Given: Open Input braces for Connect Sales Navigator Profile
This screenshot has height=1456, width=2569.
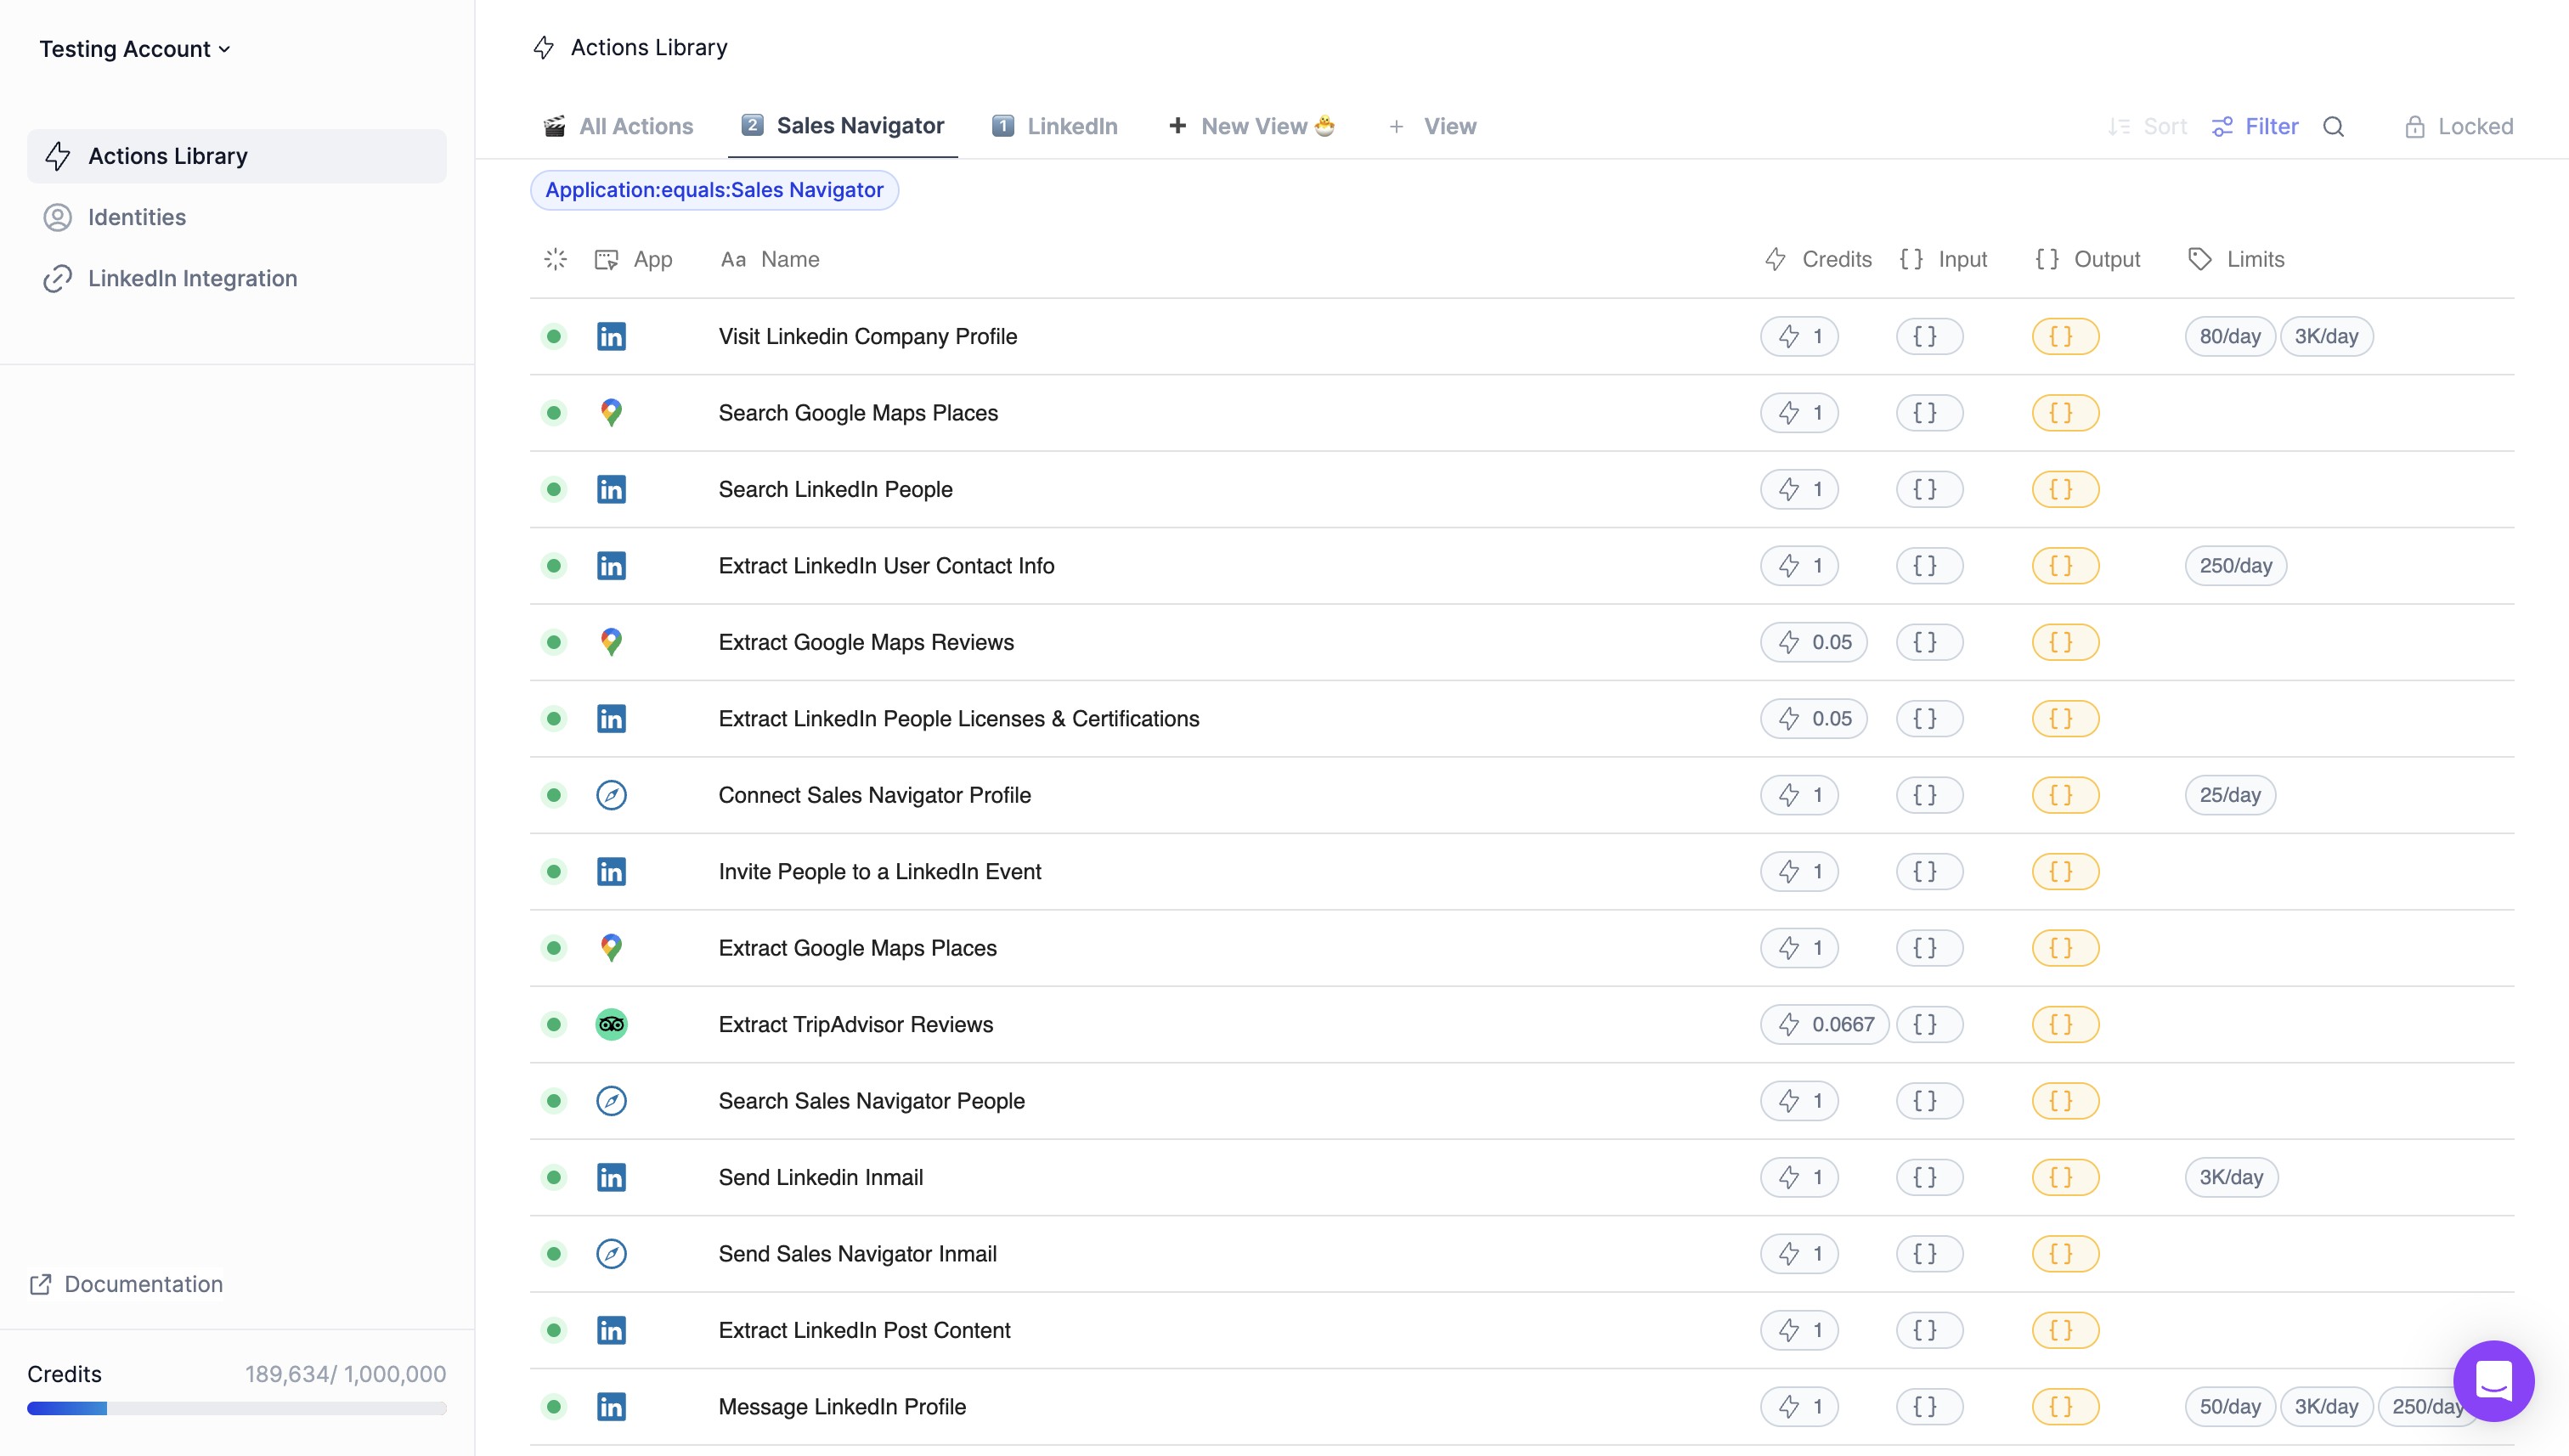Looking at the screenshot, I should 1929,795.
